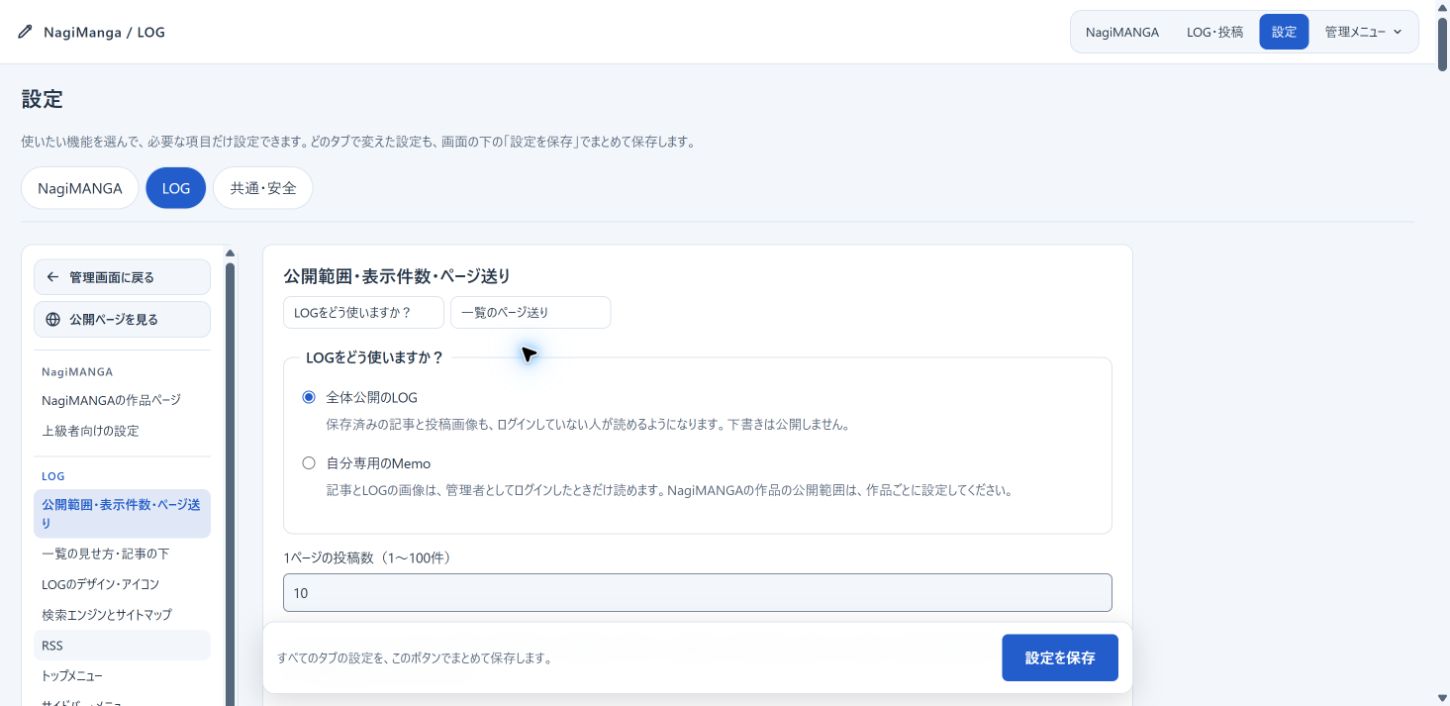The height and width of the screenshot is (706, 1450).
Task: Open LOG・投稿 in the top navigation
Action: pyautogui.click(x=1215, y=32)
